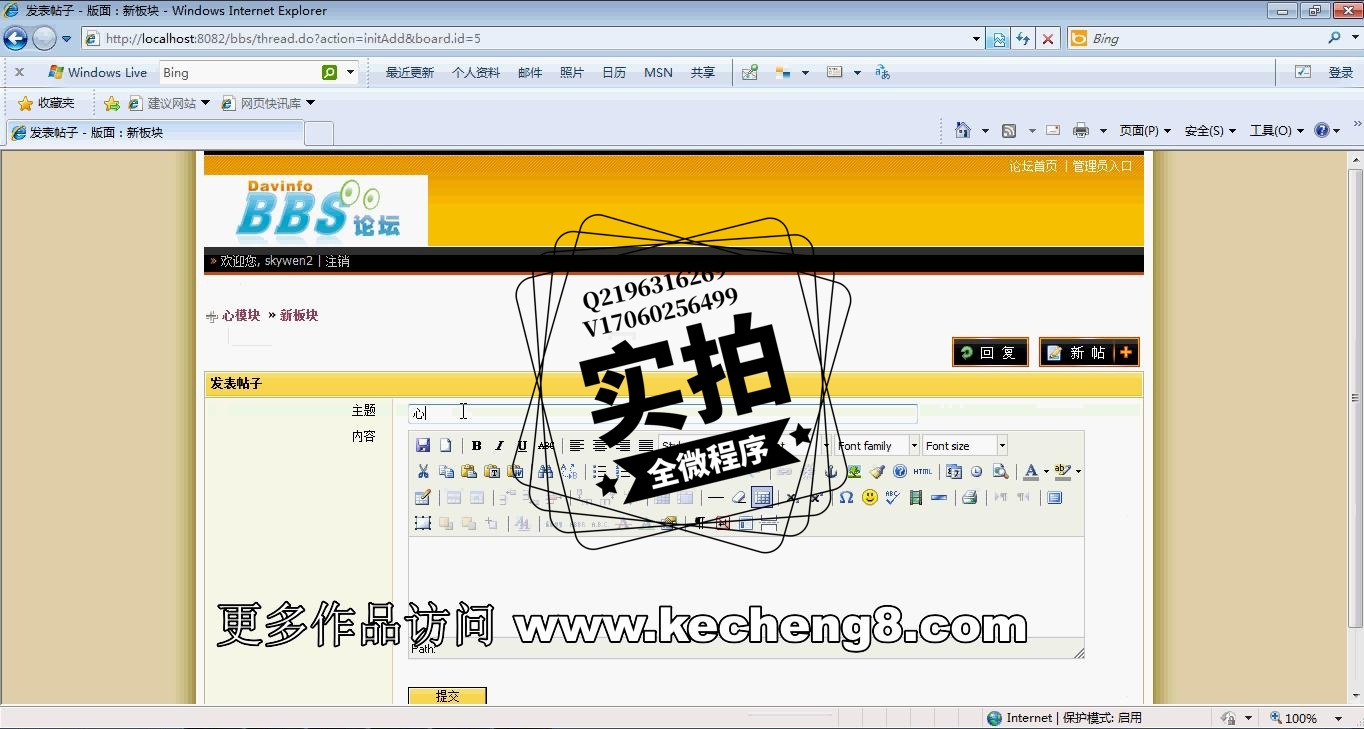Toggle strikethrough formatting in the editor

click(x=546, y=446)
